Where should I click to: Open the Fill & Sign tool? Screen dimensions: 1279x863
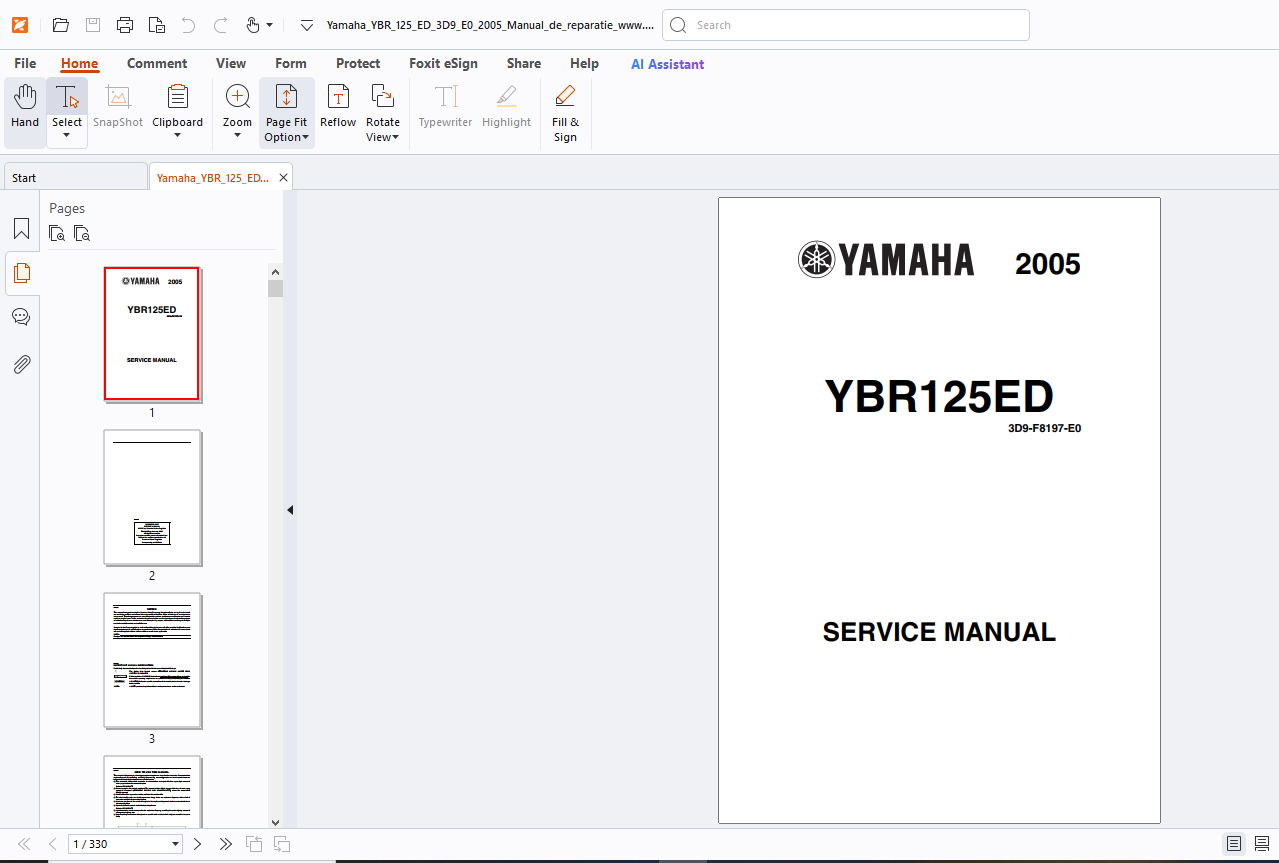click(565, 114)
